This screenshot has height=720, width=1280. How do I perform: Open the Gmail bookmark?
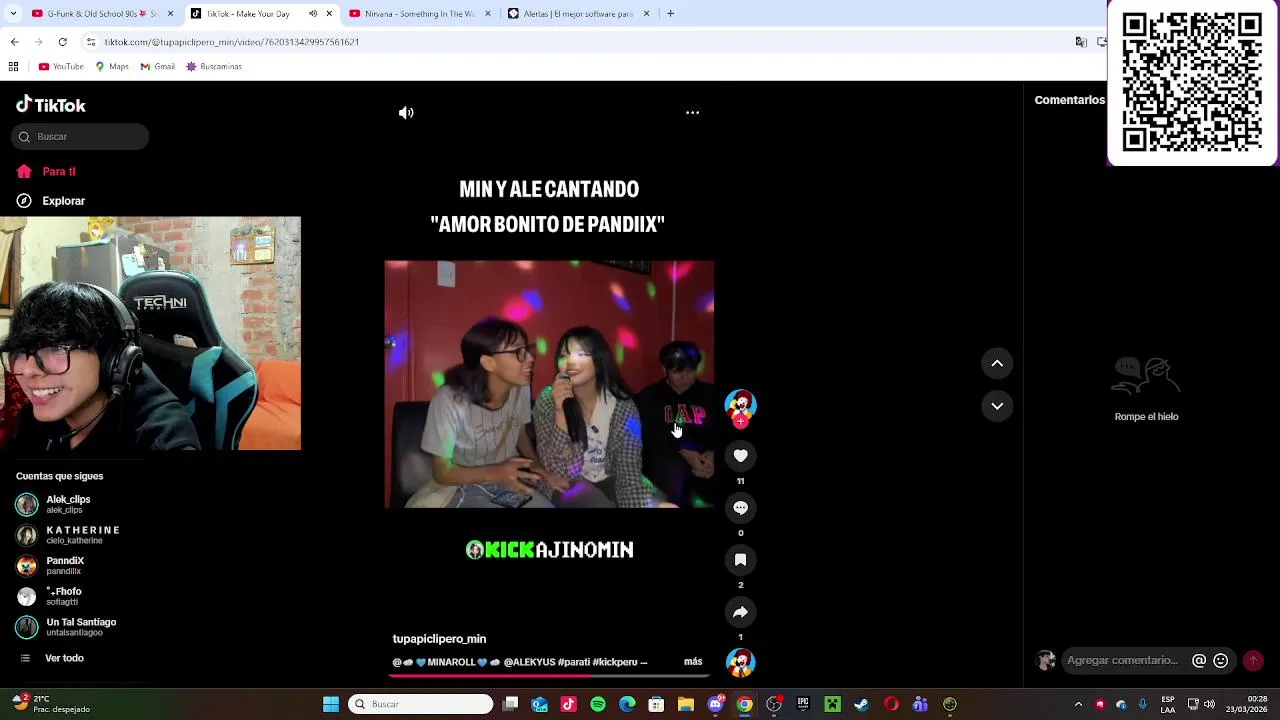point(158,67)
